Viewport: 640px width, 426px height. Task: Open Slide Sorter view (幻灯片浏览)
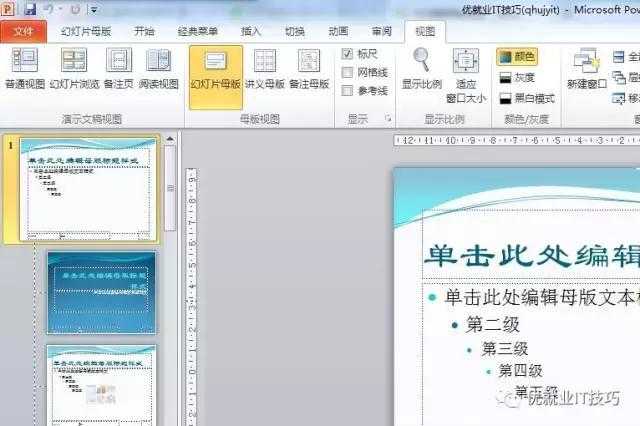point(74,68)
